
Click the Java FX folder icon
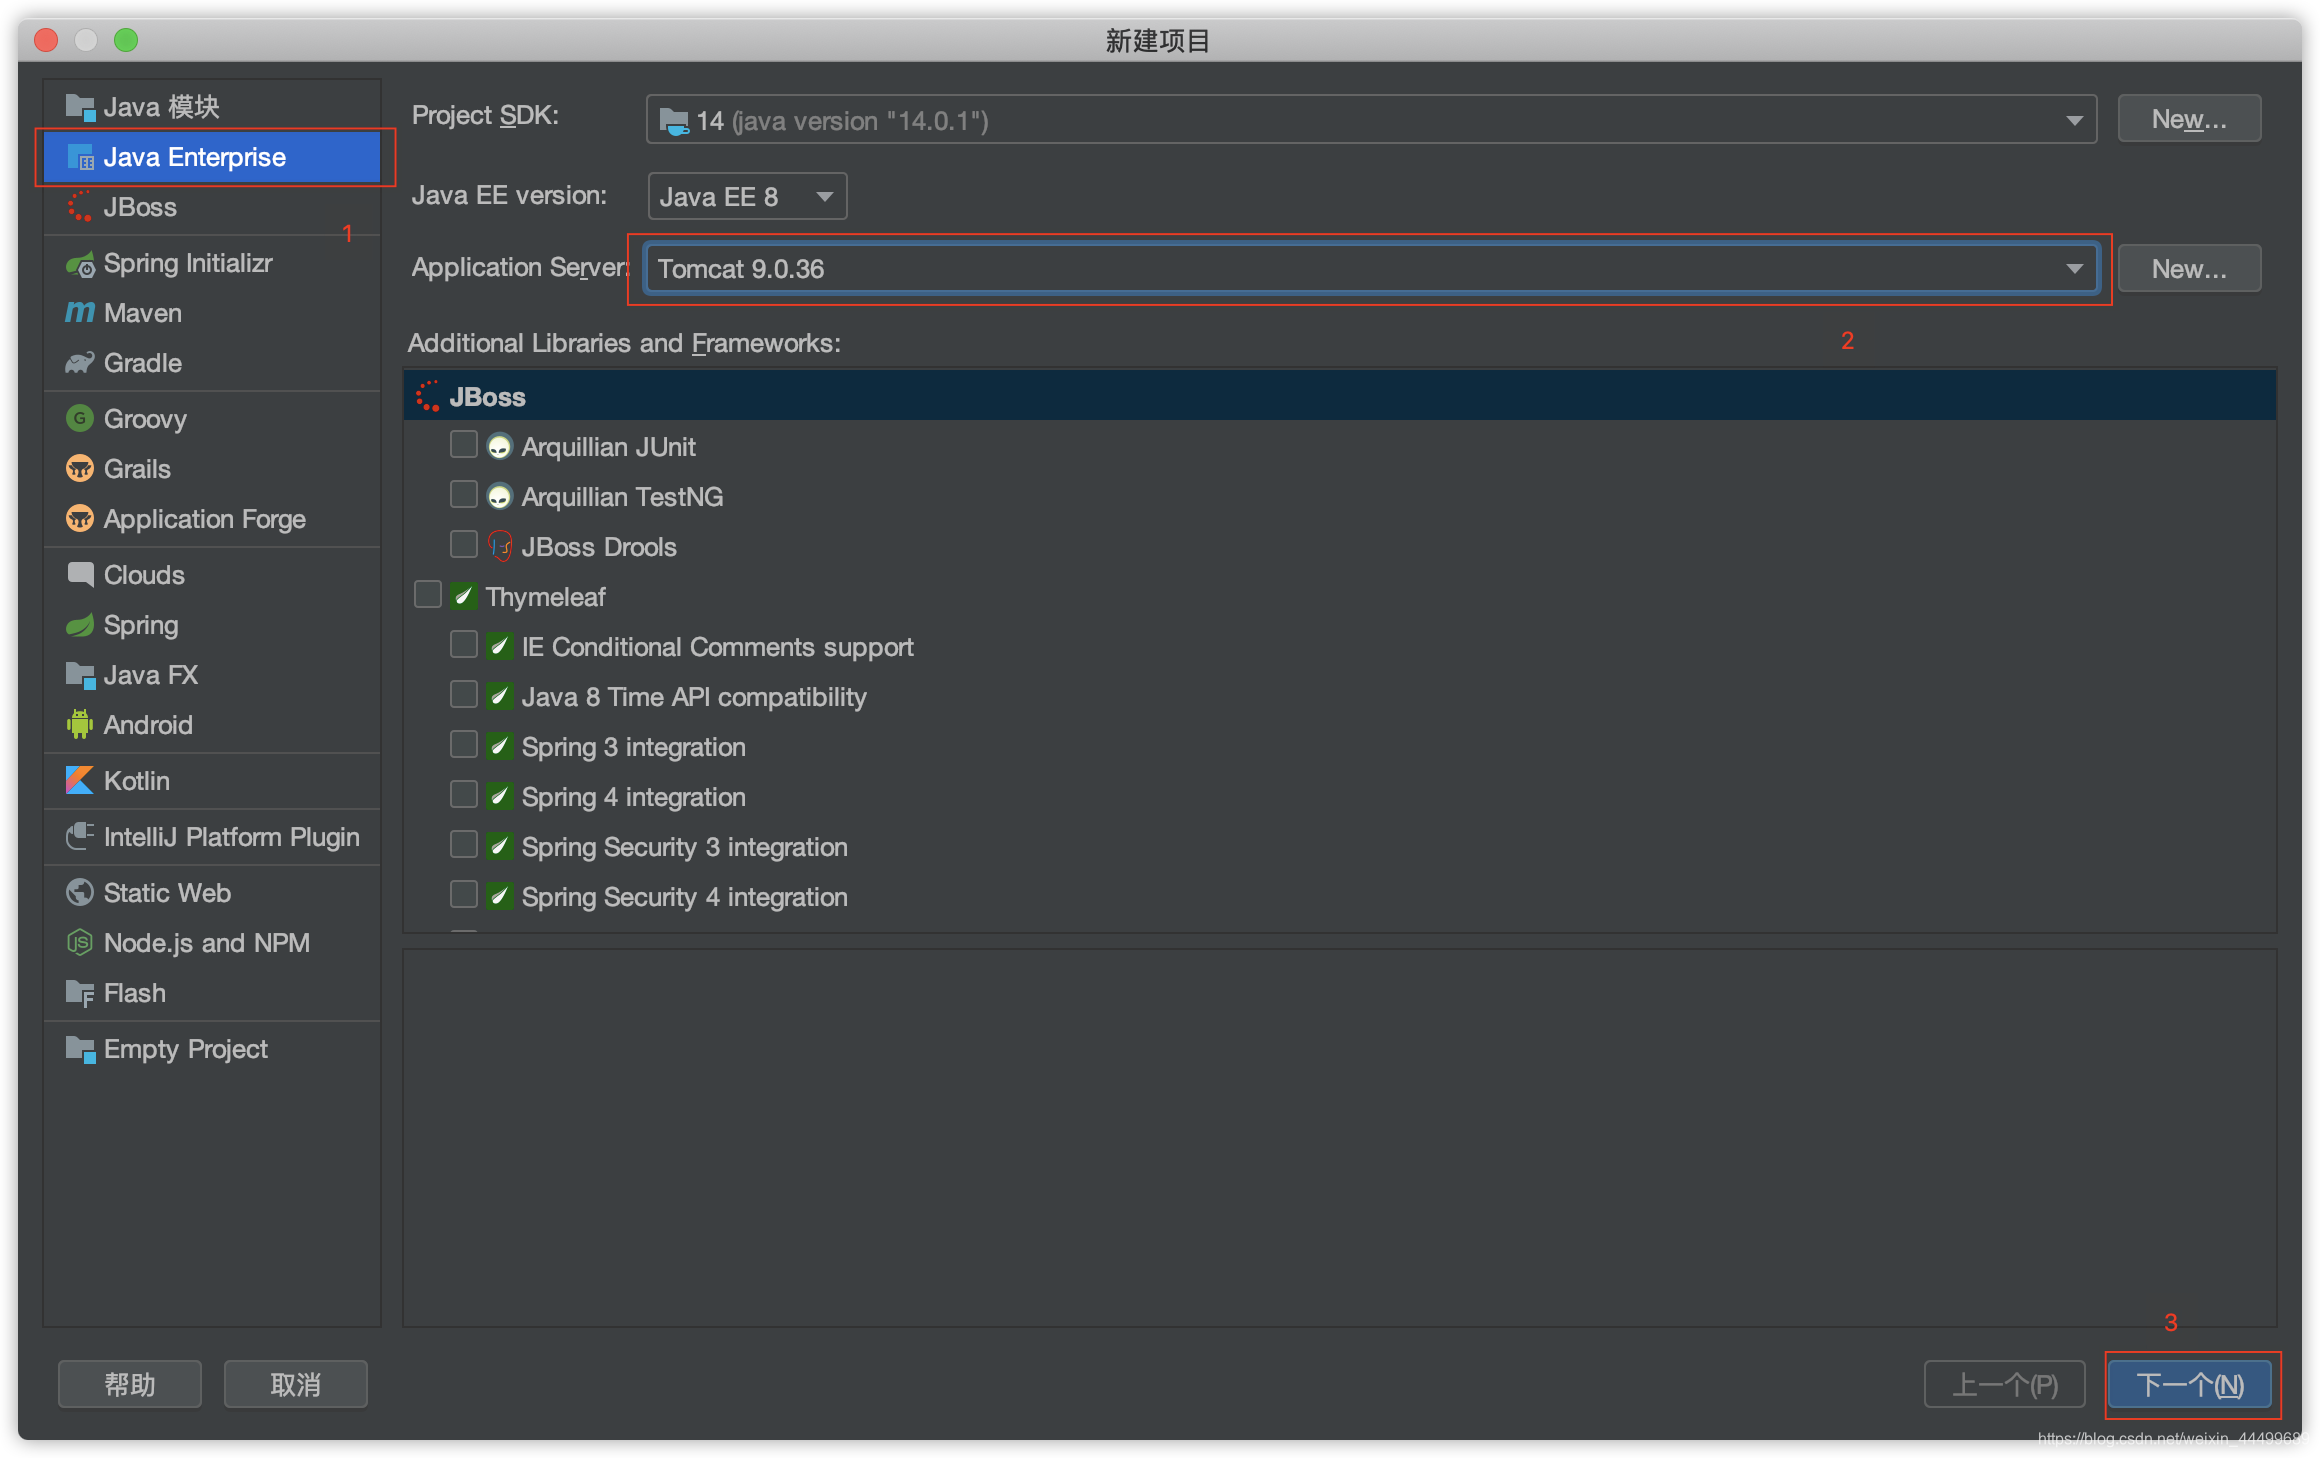pos(80,675)
